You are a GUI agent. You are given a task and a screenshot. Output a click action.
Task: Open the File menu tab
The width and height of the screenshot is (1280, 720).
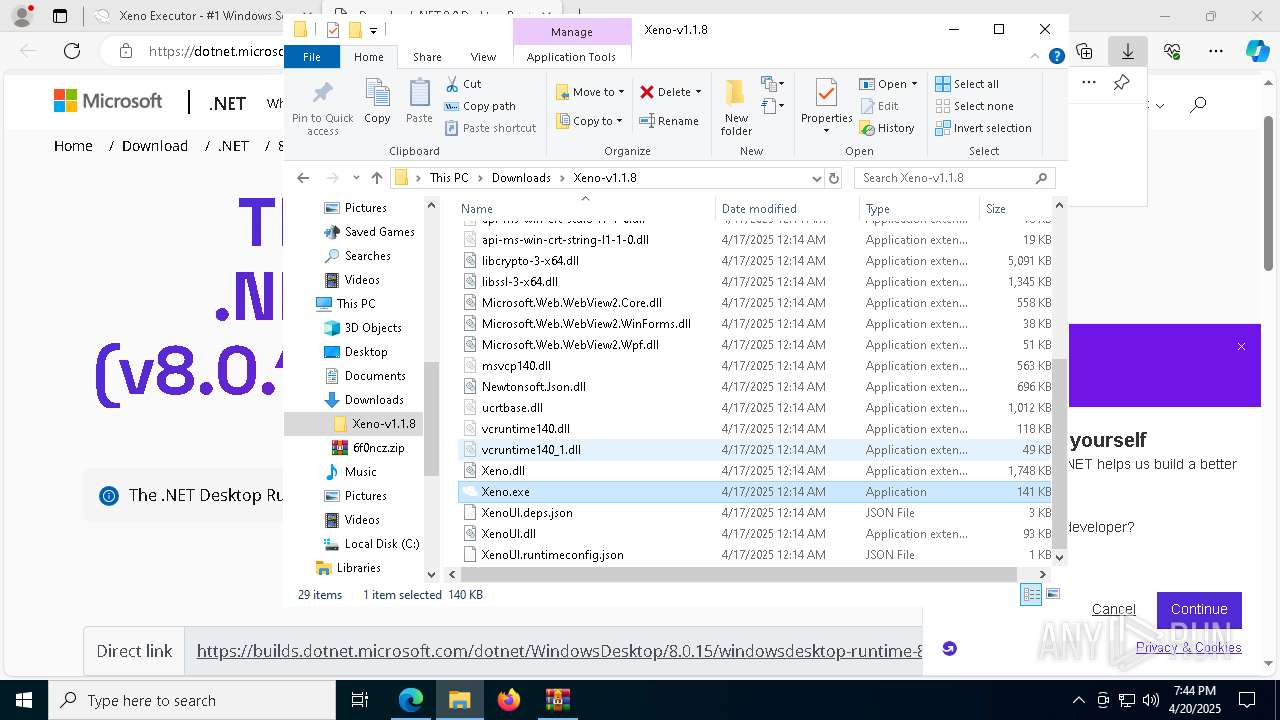(312, 57)
